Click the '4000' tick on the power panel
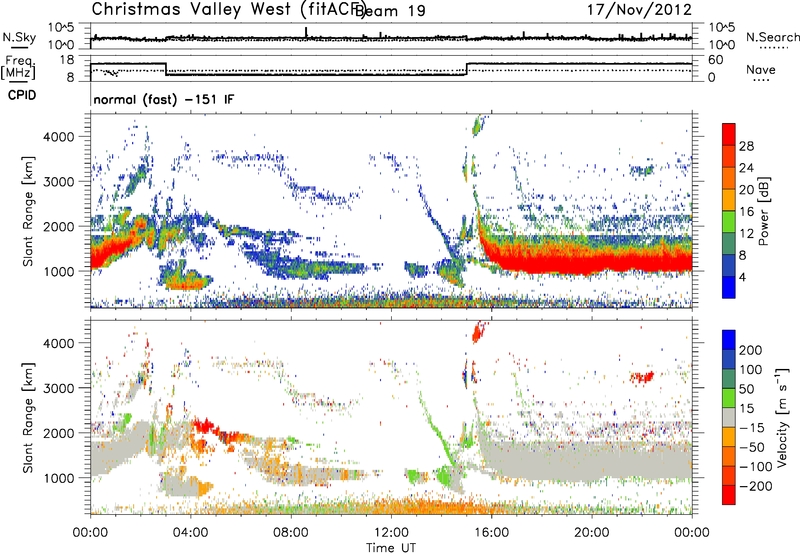 [x=59, y=137]
